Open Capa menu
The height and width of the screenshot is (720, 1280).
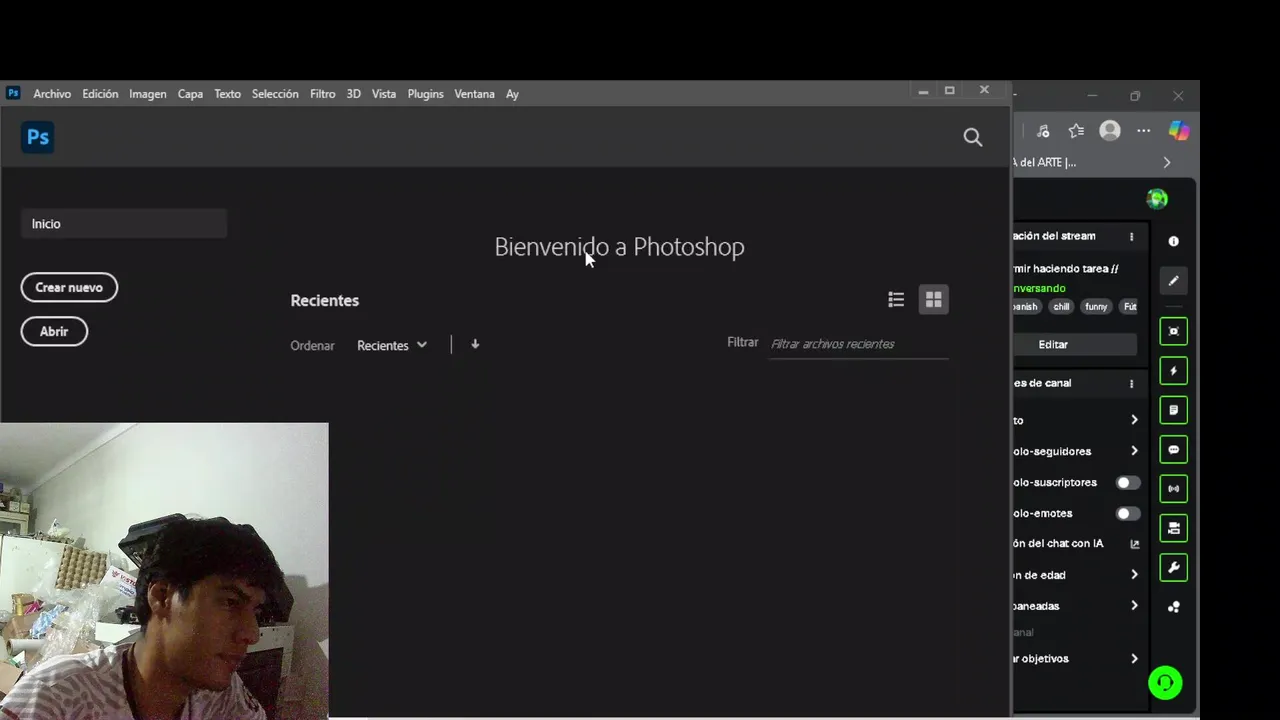190,94
